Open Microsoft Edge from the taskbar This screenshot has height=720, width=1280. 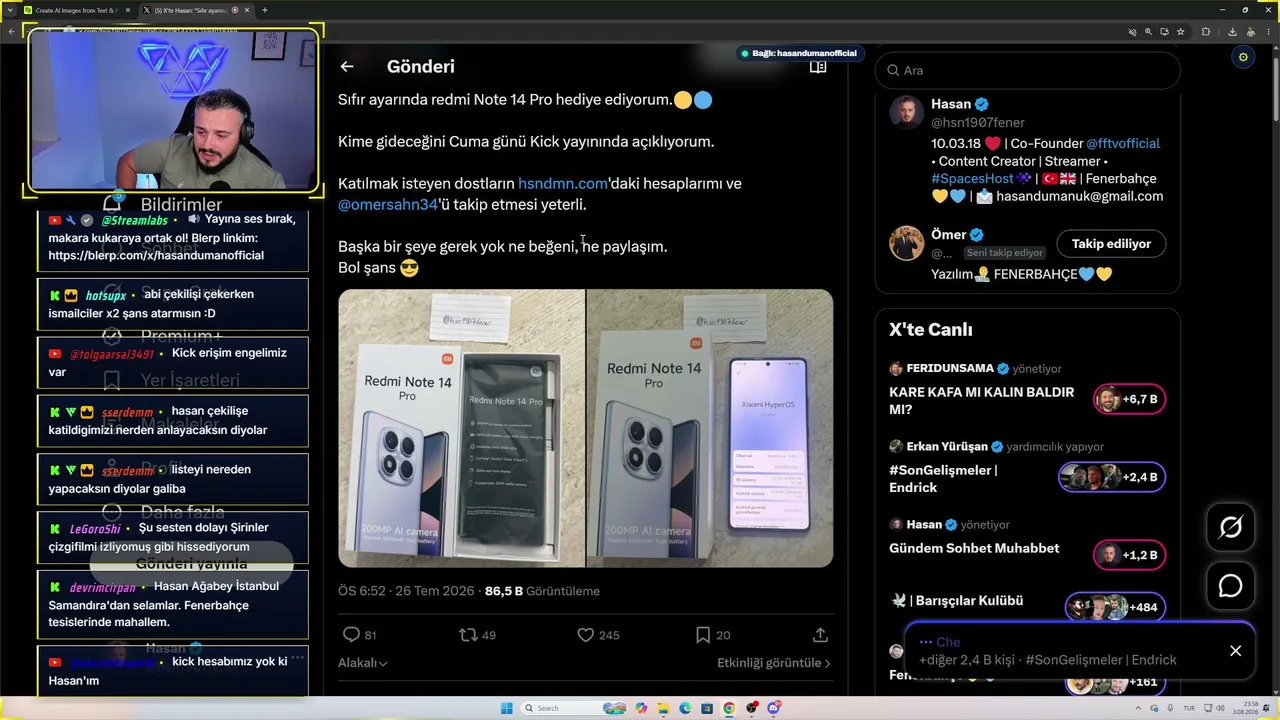tap(685, 708)
